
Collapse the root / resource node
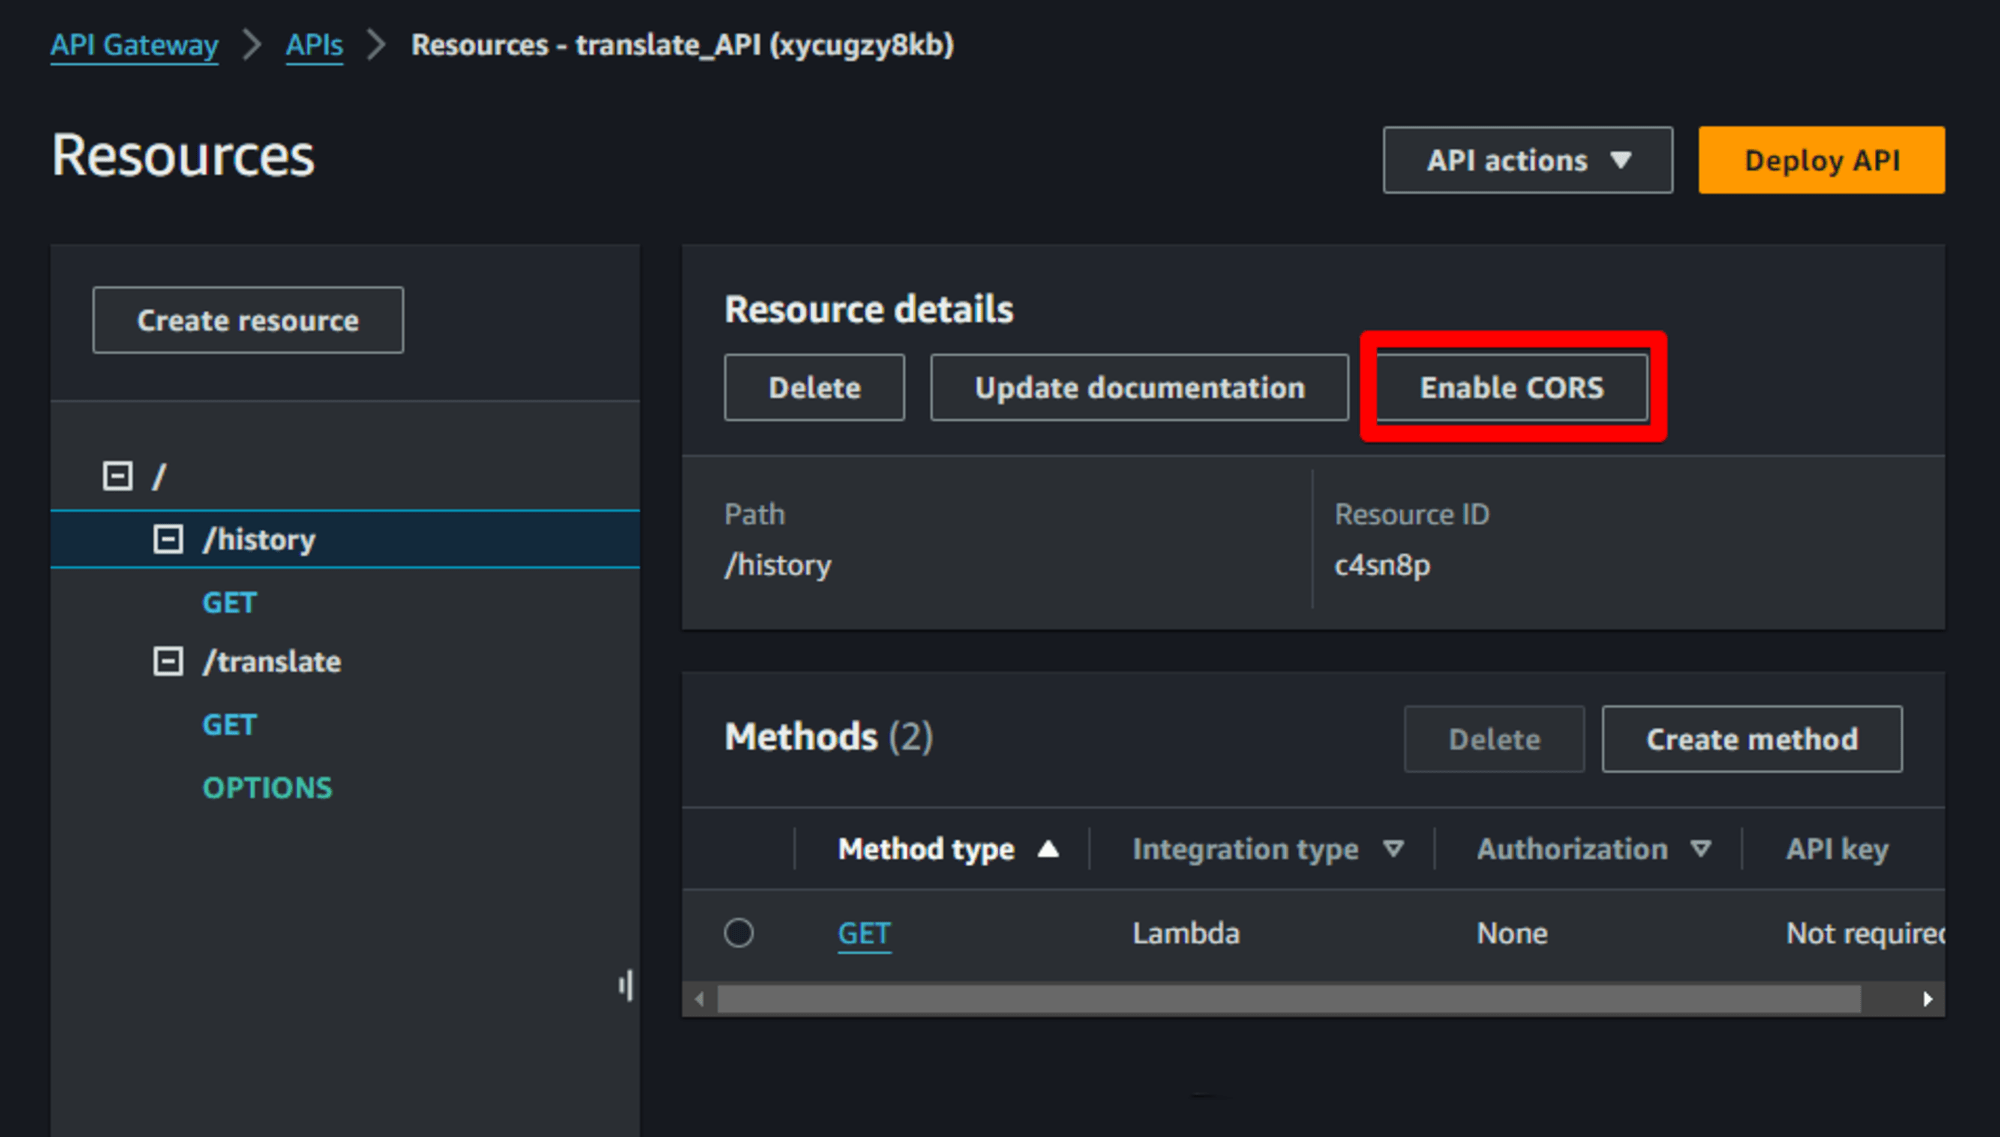pyautogui.click(x=118, y=476)
